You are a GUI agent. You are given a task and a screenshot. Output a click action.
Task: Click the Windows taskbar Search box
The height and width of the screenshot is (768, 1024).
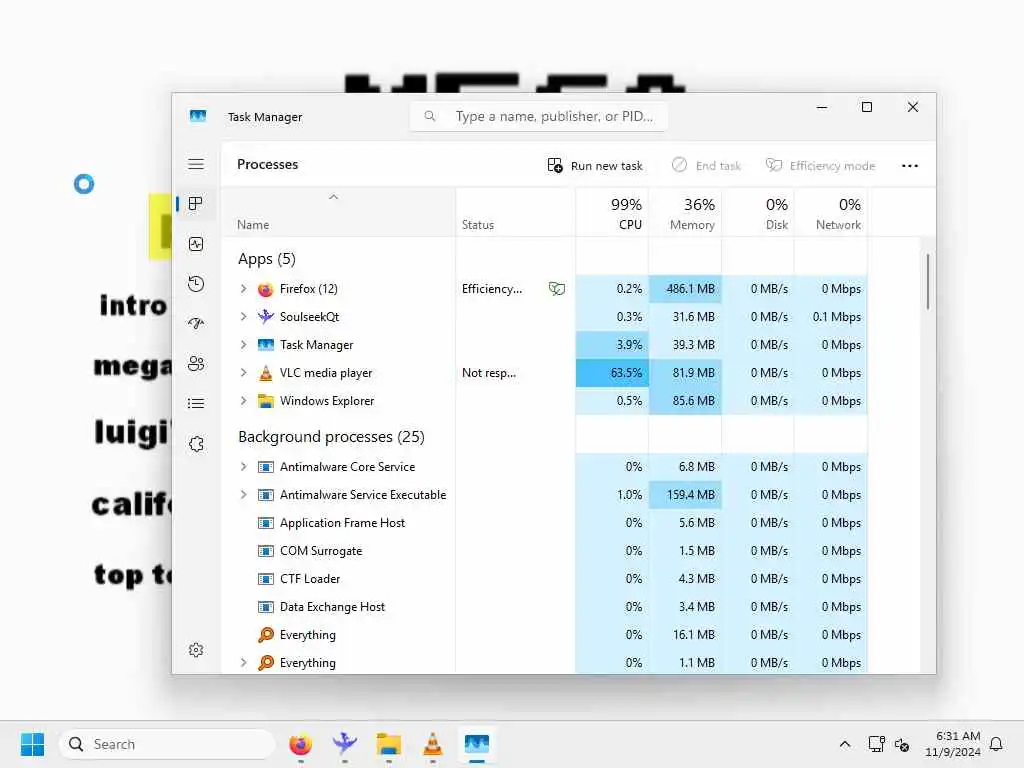click(167, 744)
